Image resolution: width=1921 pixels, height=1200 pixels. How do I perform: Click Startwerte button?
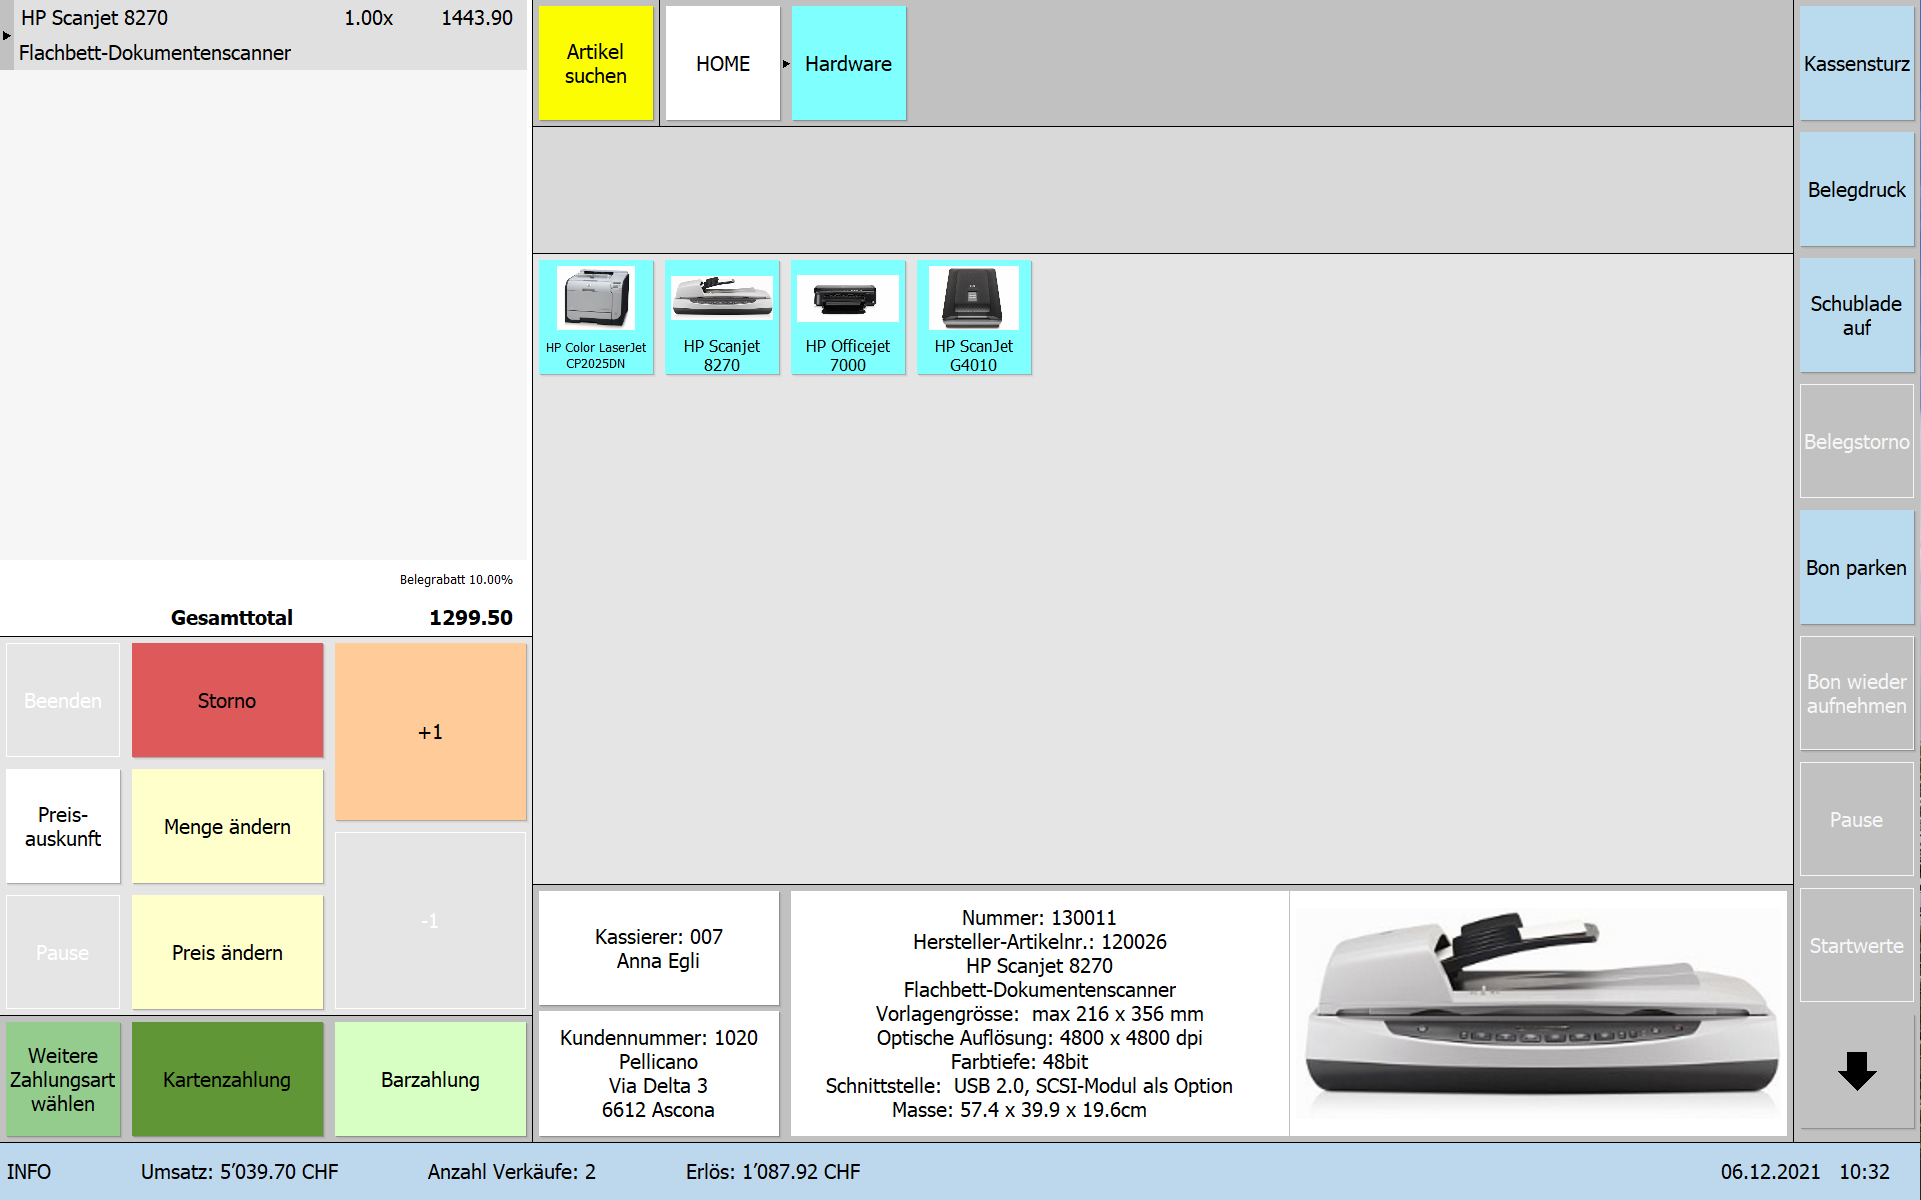coord(1857,945)
